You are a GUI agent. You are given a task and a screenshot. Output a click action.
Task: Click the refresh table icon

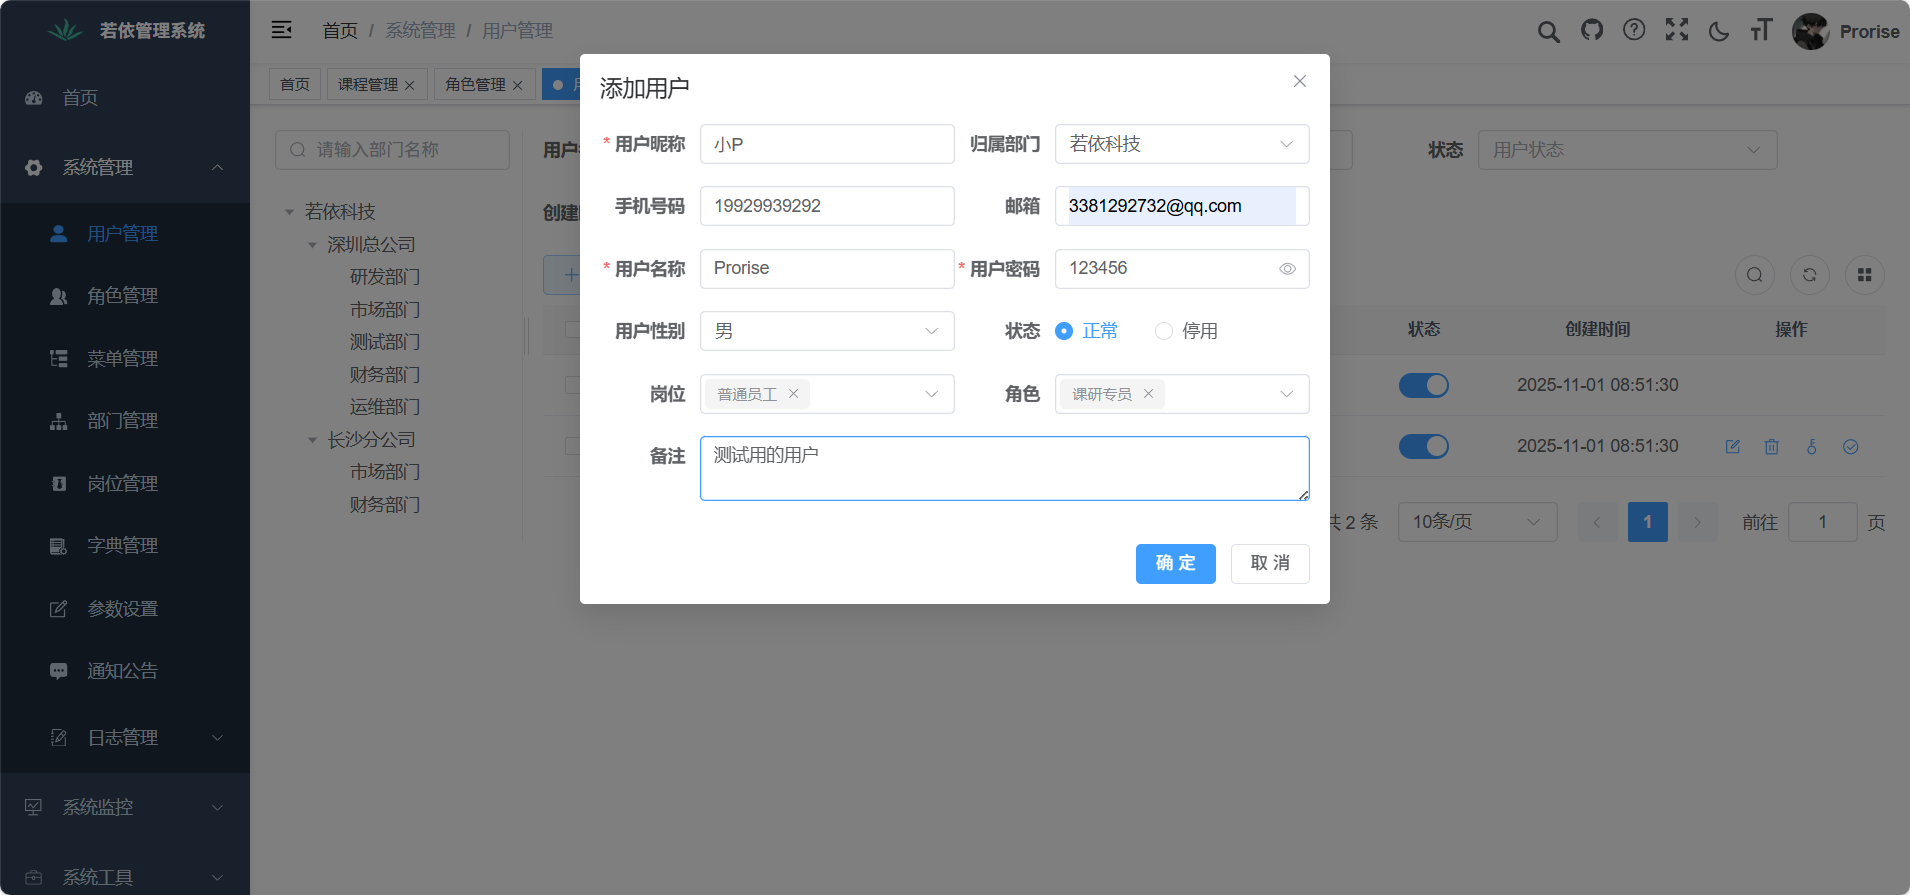point(1809,275)
